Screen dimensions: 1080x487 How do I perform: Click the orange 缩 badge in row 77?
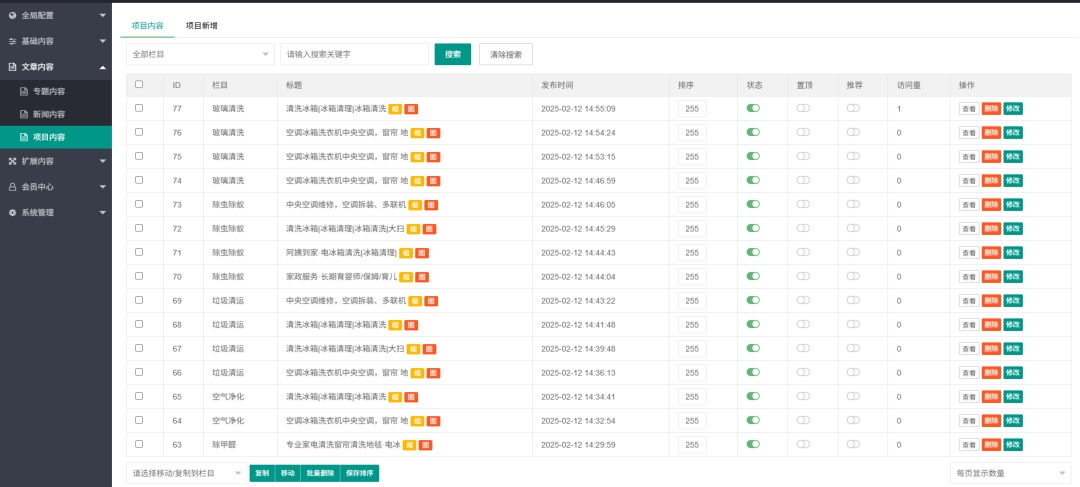395,109
